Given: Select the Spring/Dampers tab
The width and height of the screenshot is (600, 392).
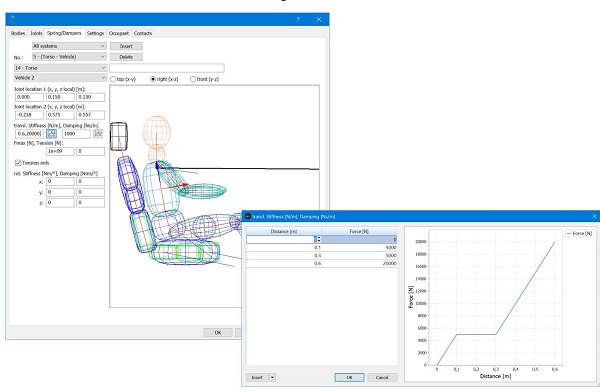Looking at the screenshot, I should pyautogui.click(x=64, y=33).
